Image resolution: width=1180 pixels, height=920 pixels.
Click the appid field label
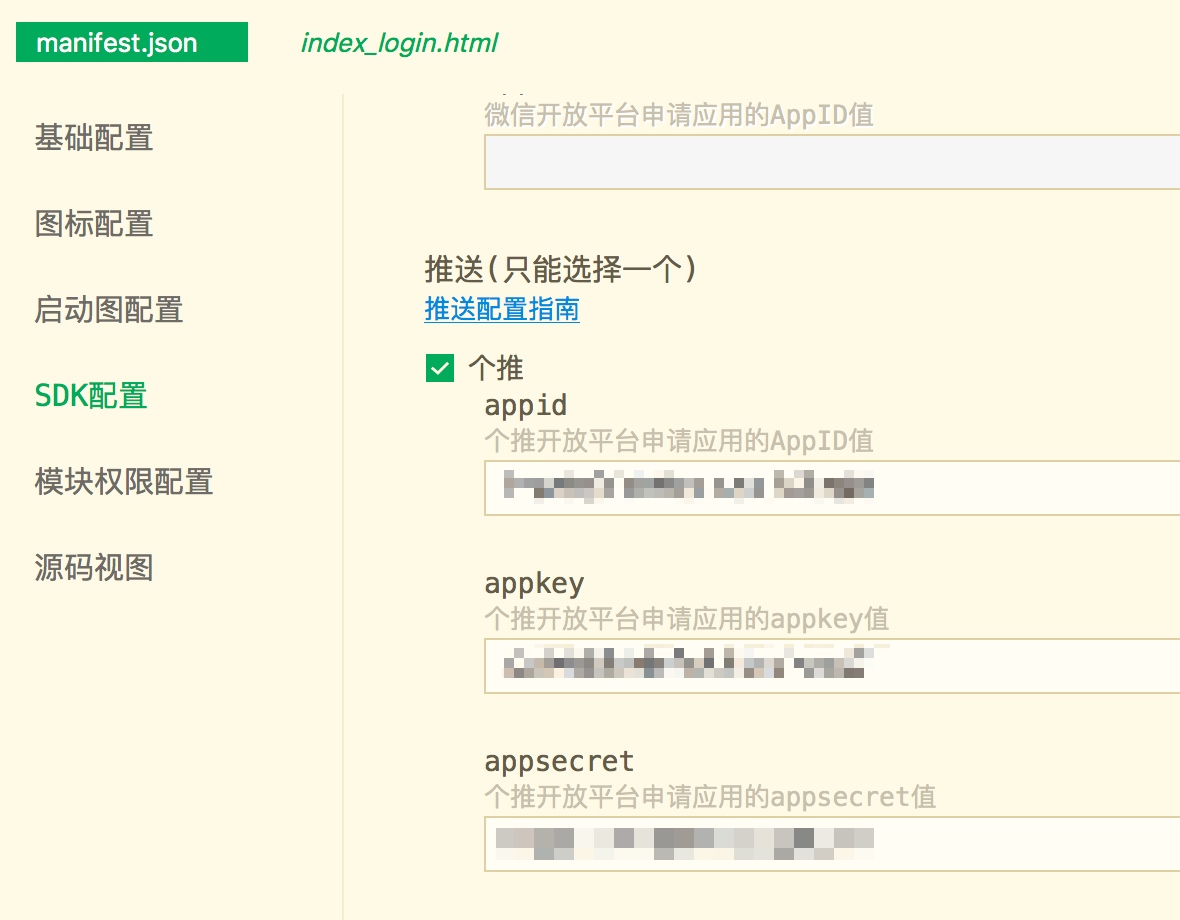[526, 405]
